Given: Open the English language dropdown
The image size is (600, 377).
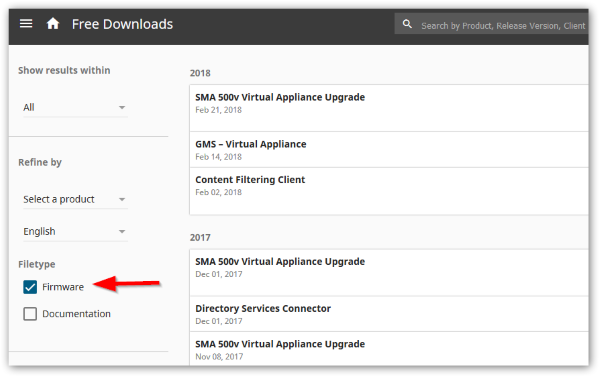Looking at the screenshot, I should click(x=75, y=232).
